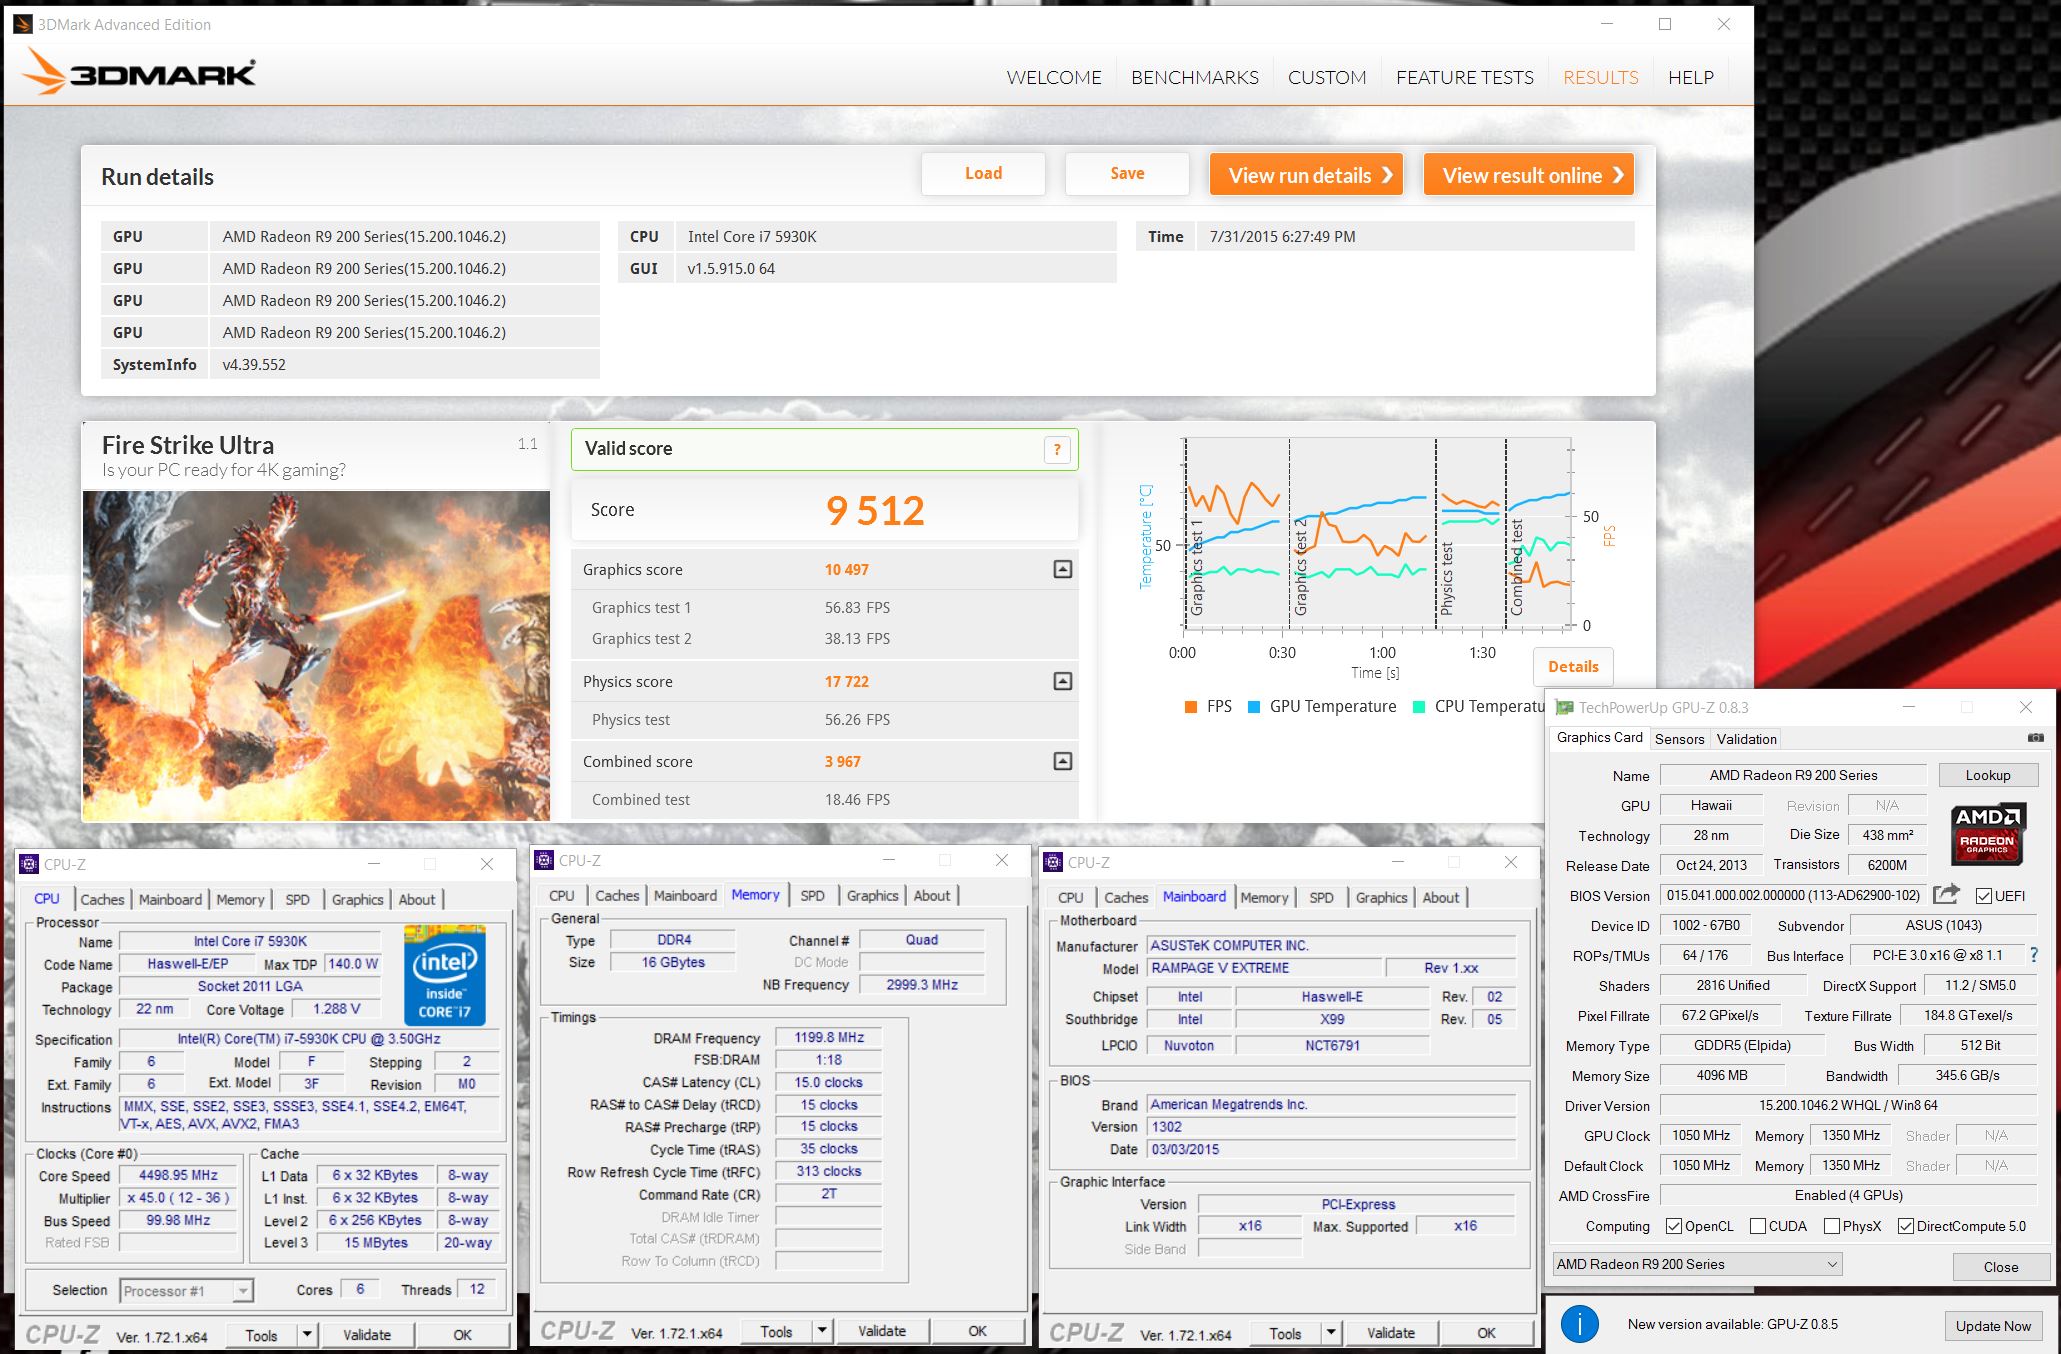Screen dimensions: 2061x1354
Task: Click the Fire Strike Ultra thumbnail image
Action: pos(316,656)
